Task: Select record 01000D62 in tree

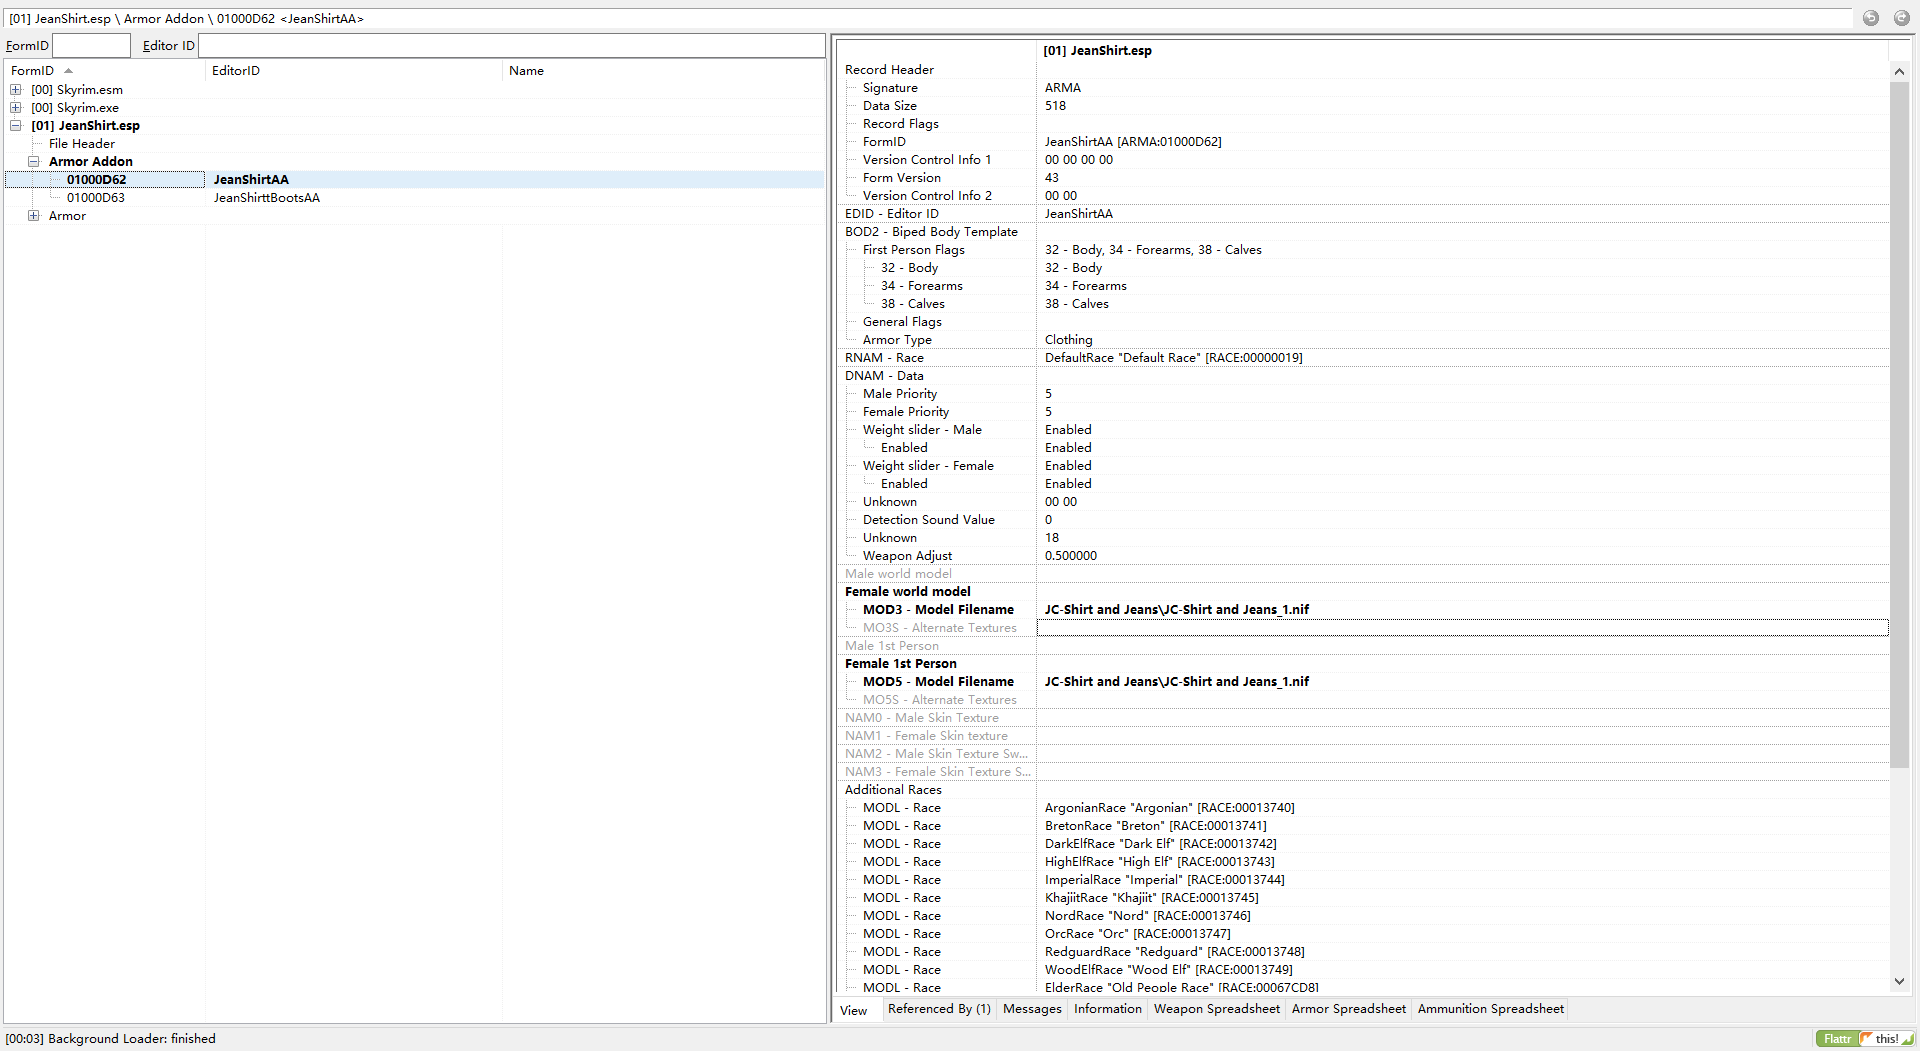Action: (x=96, y=180)
